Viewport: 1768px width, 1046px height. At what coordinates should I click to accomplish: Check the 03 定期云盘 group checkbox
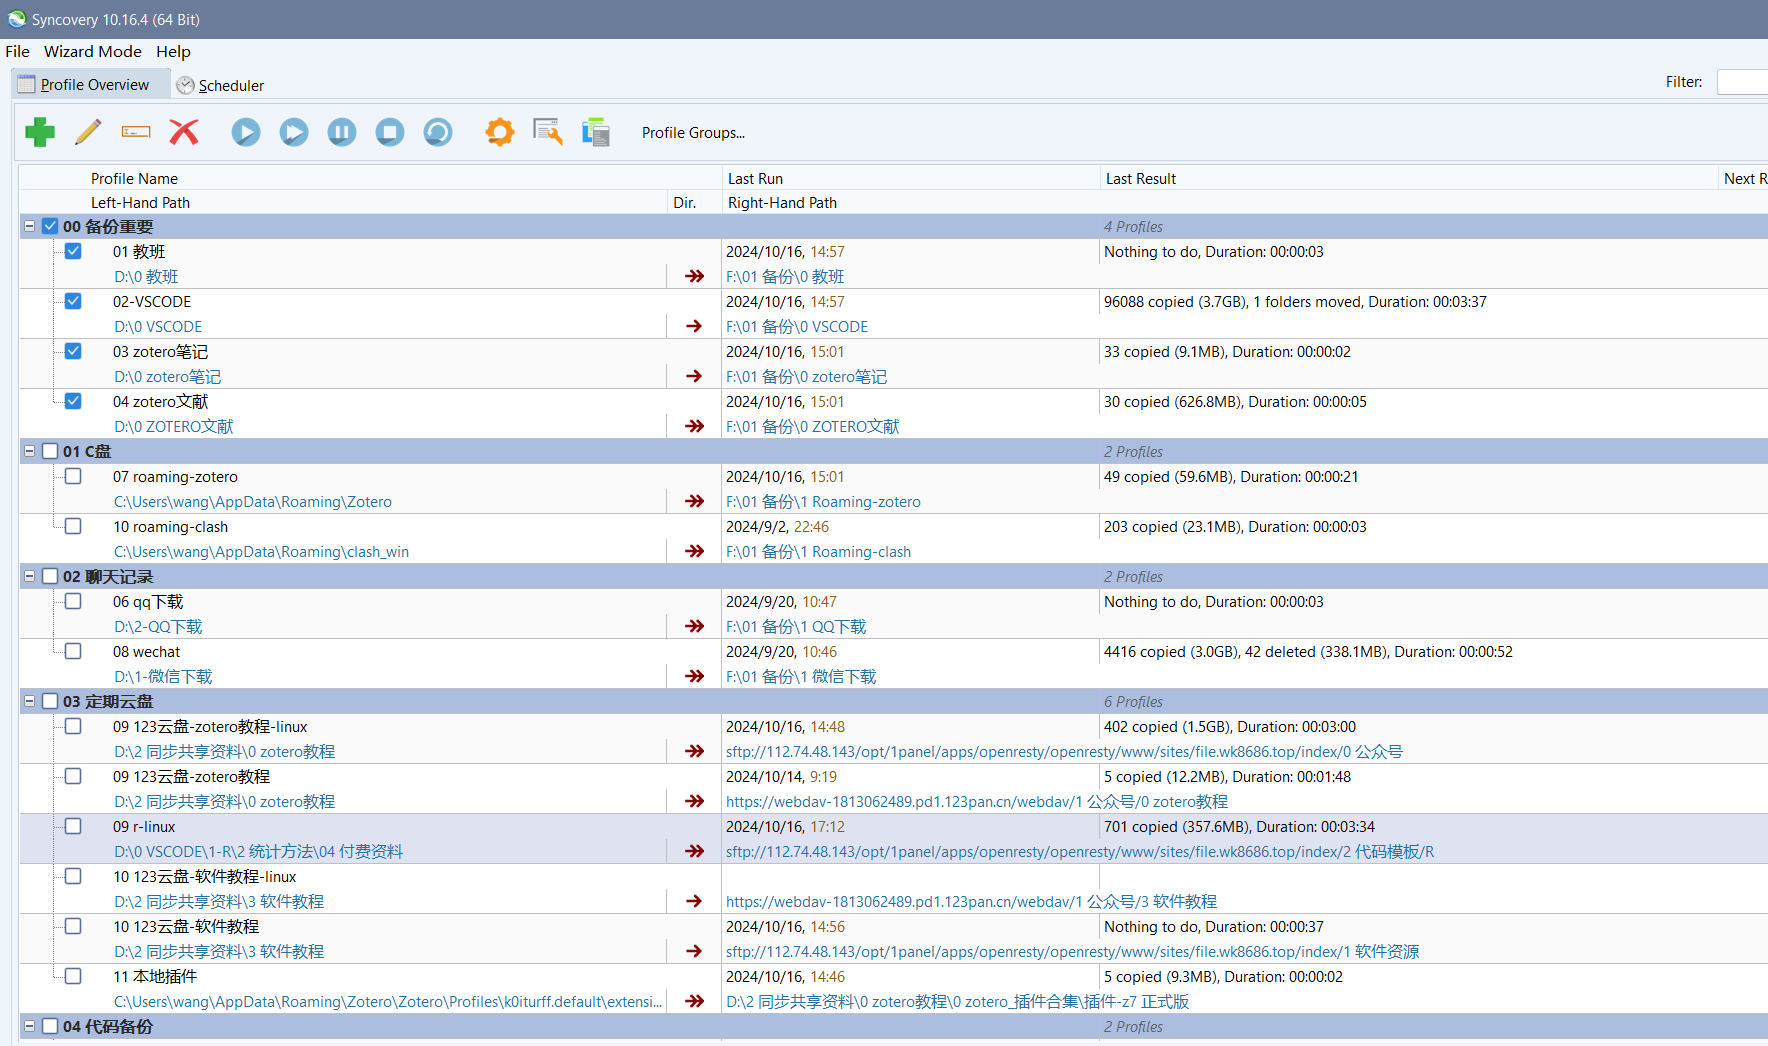click(x=50, y=701)
